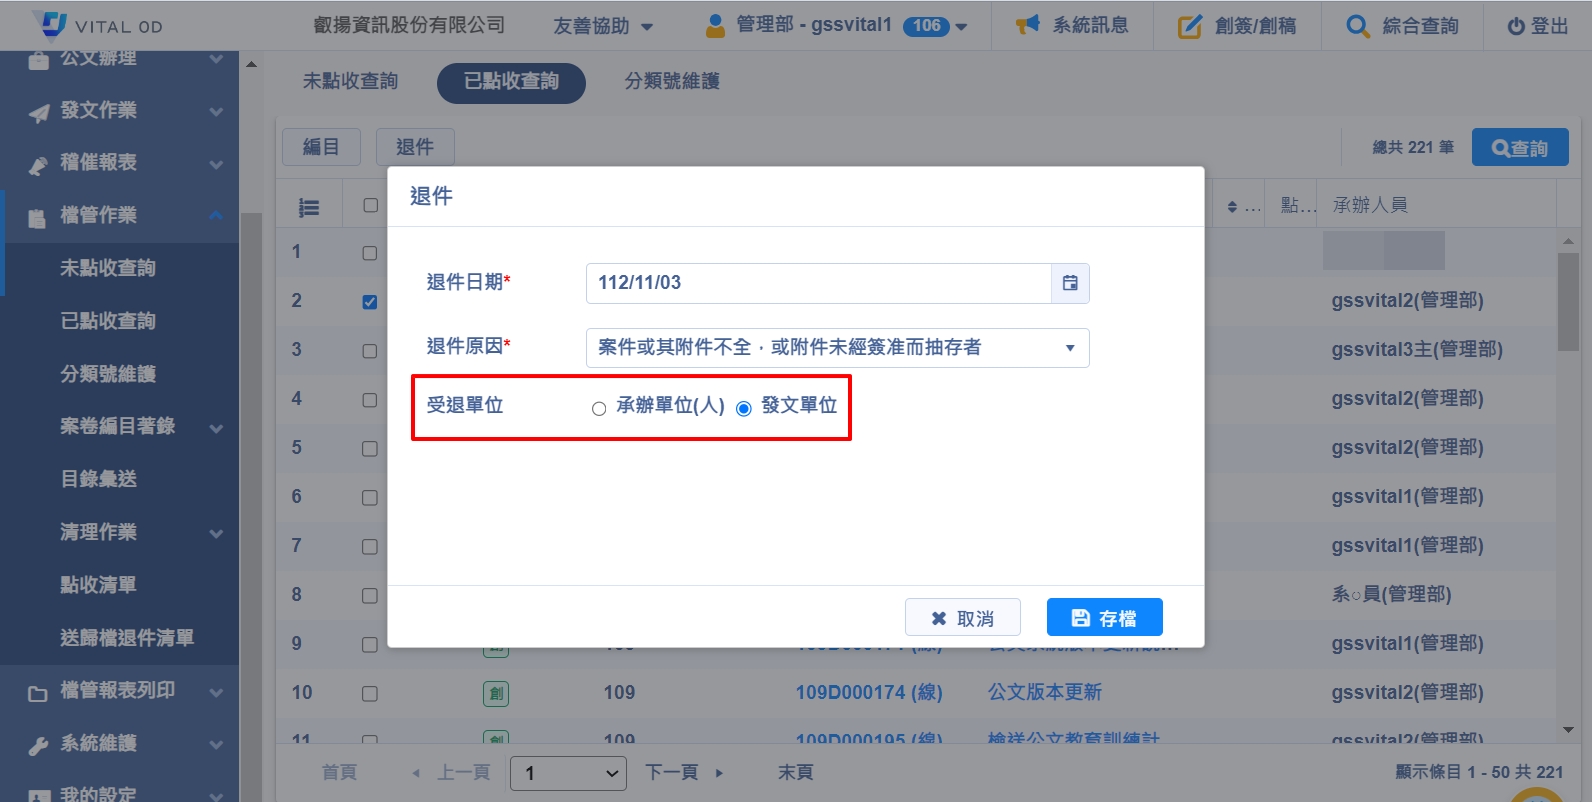
Task: Click the 存檔 save button
Action: click(1104, 618)
